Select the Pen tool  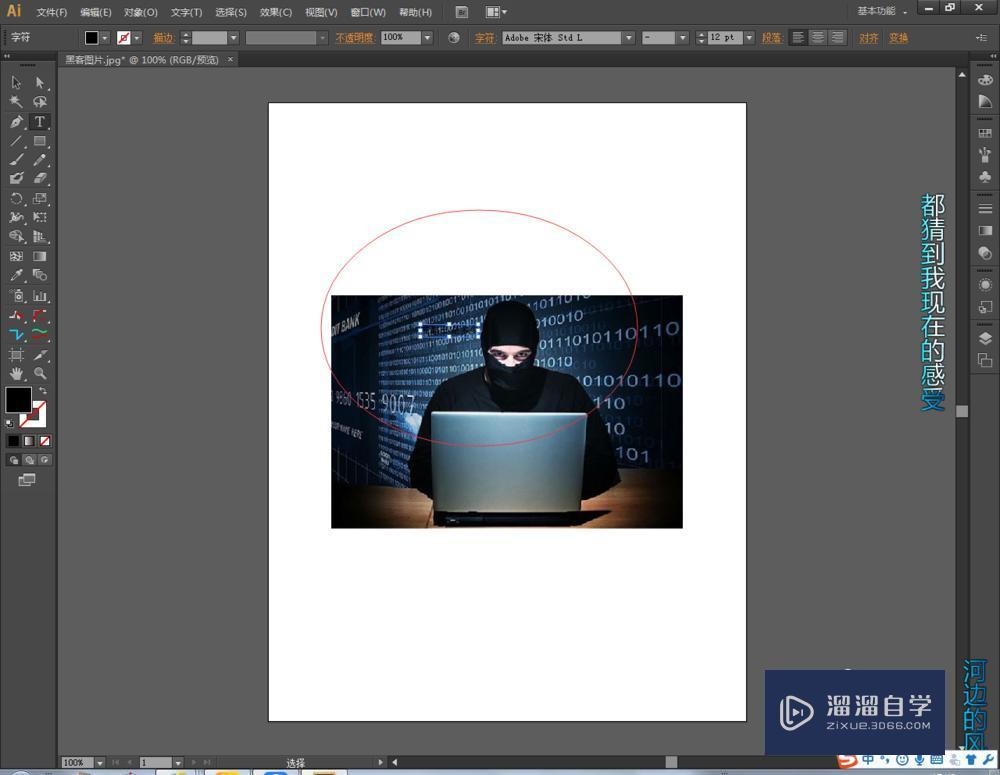(17, 122)
